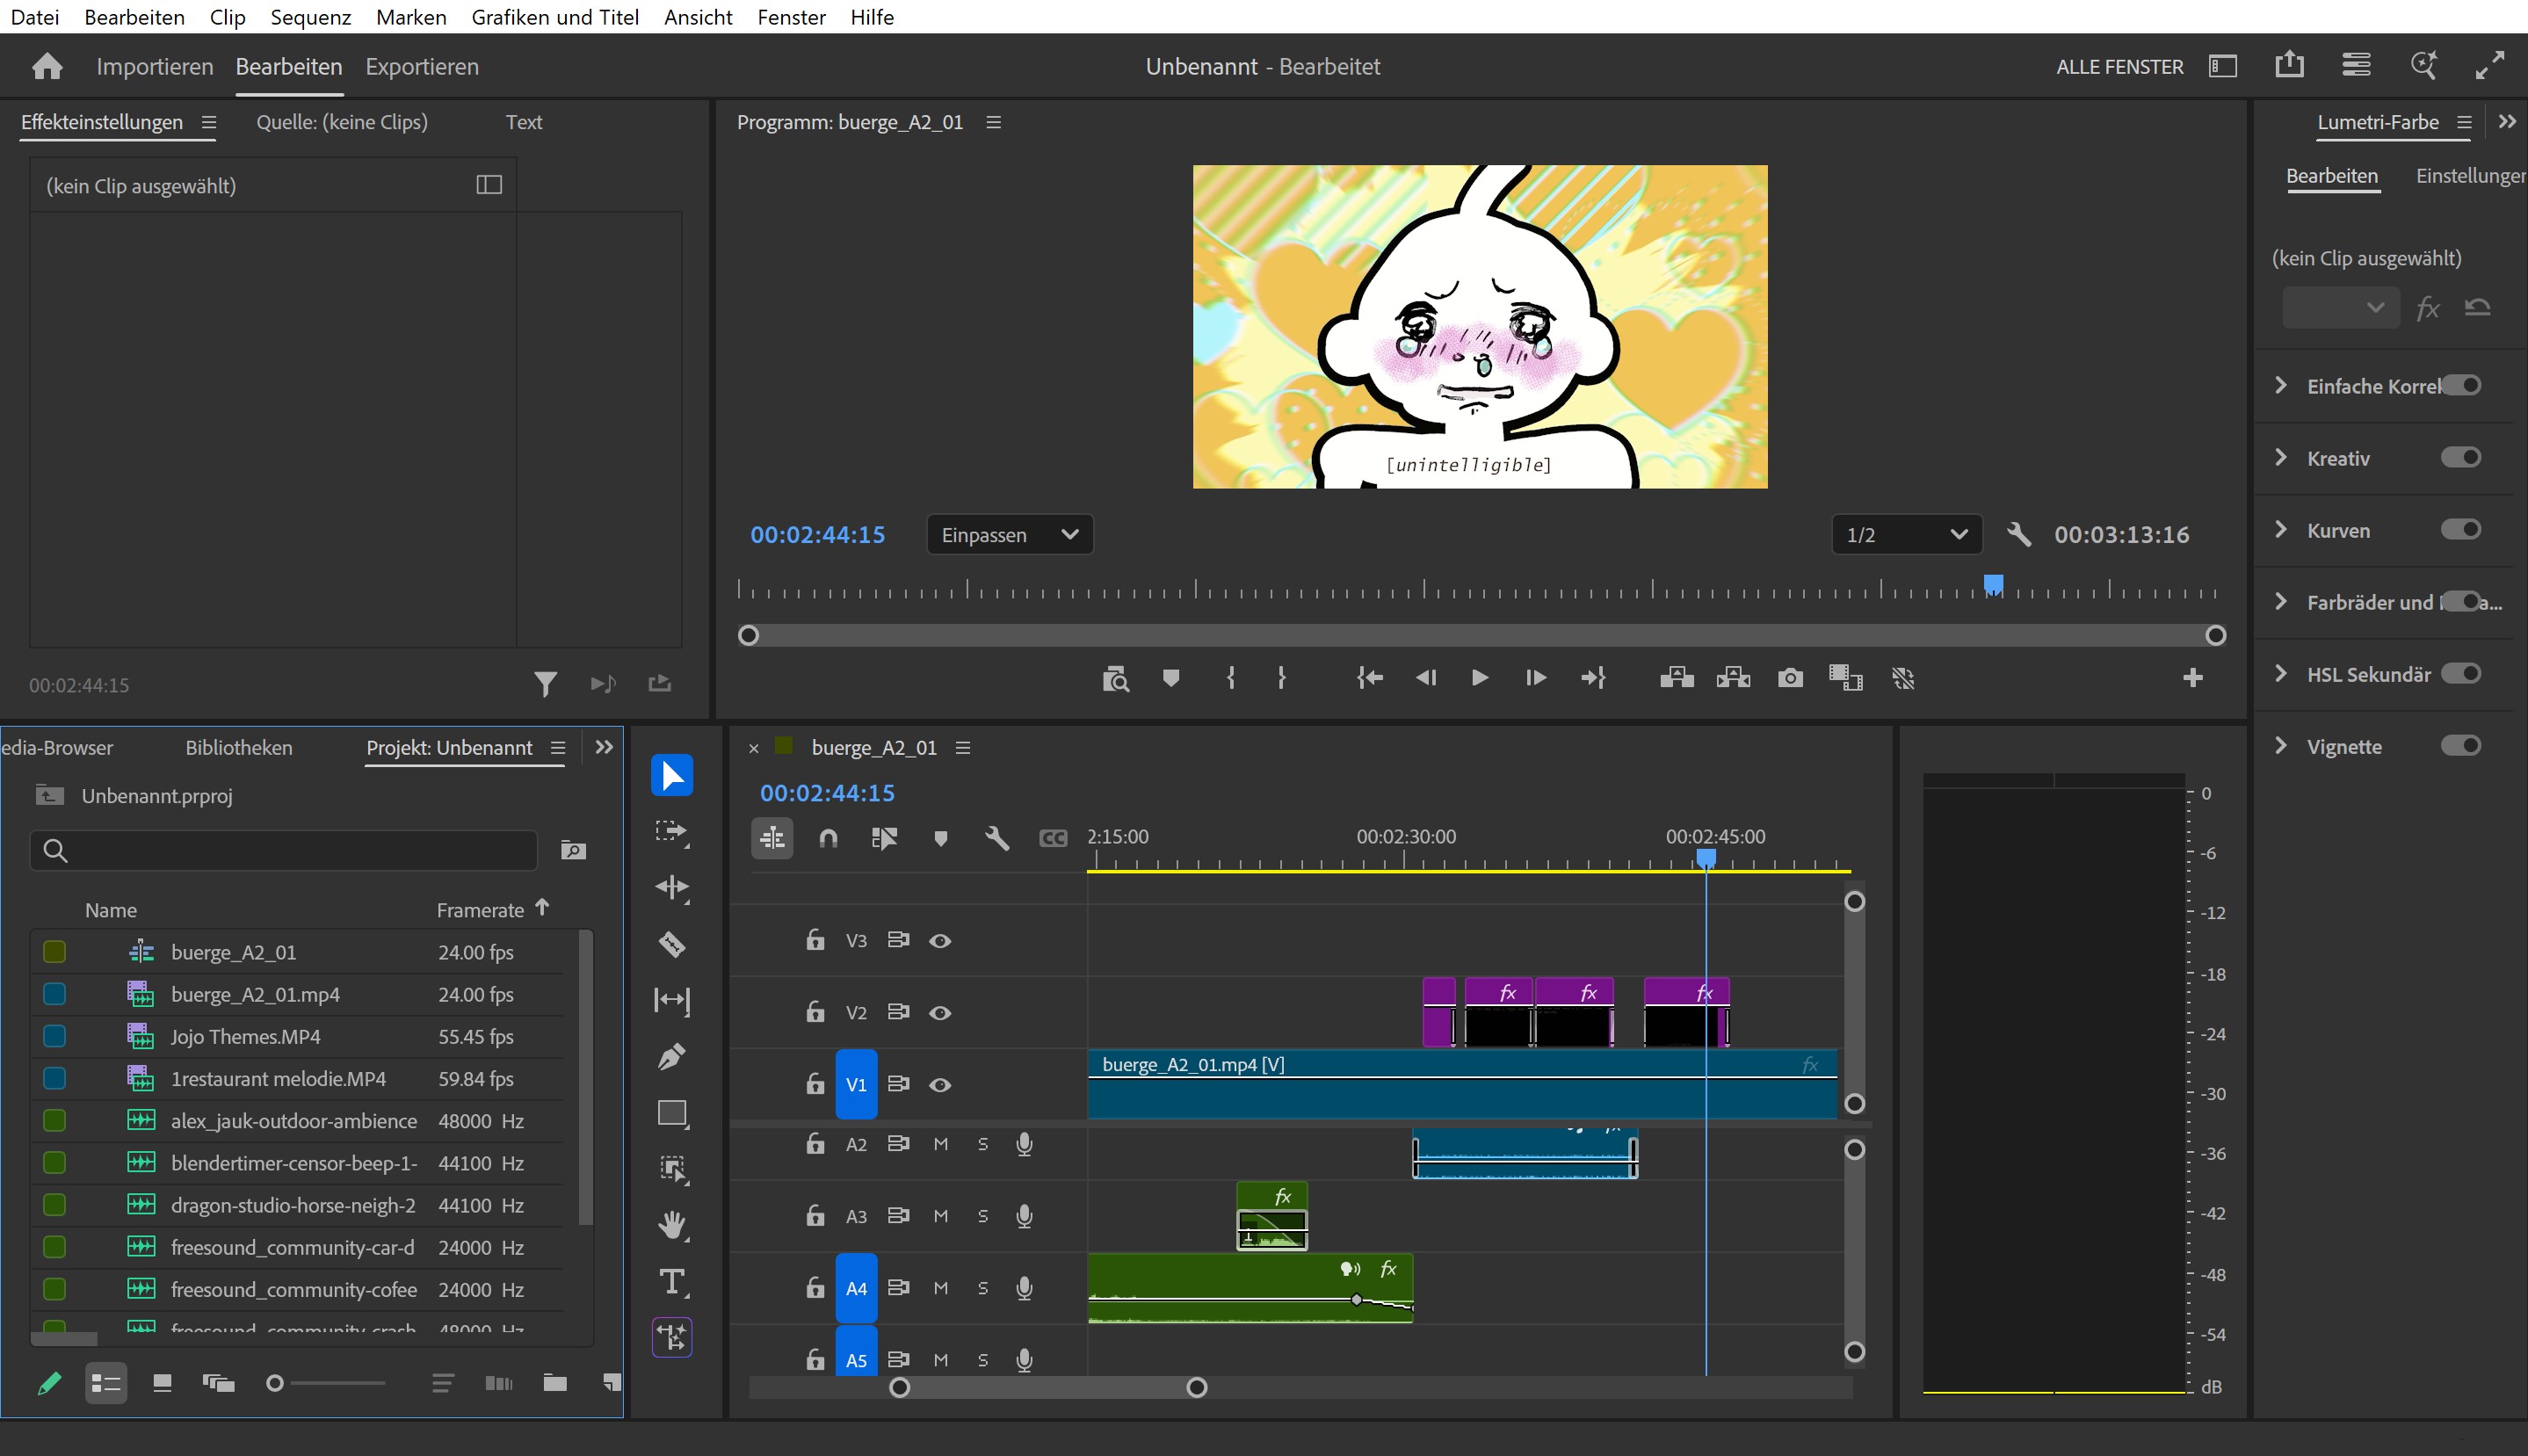The image size is (2528, 1456).
Task: Disable the Kreativ section toggle
Action: pyautogui.click(x=2461, y=457)
